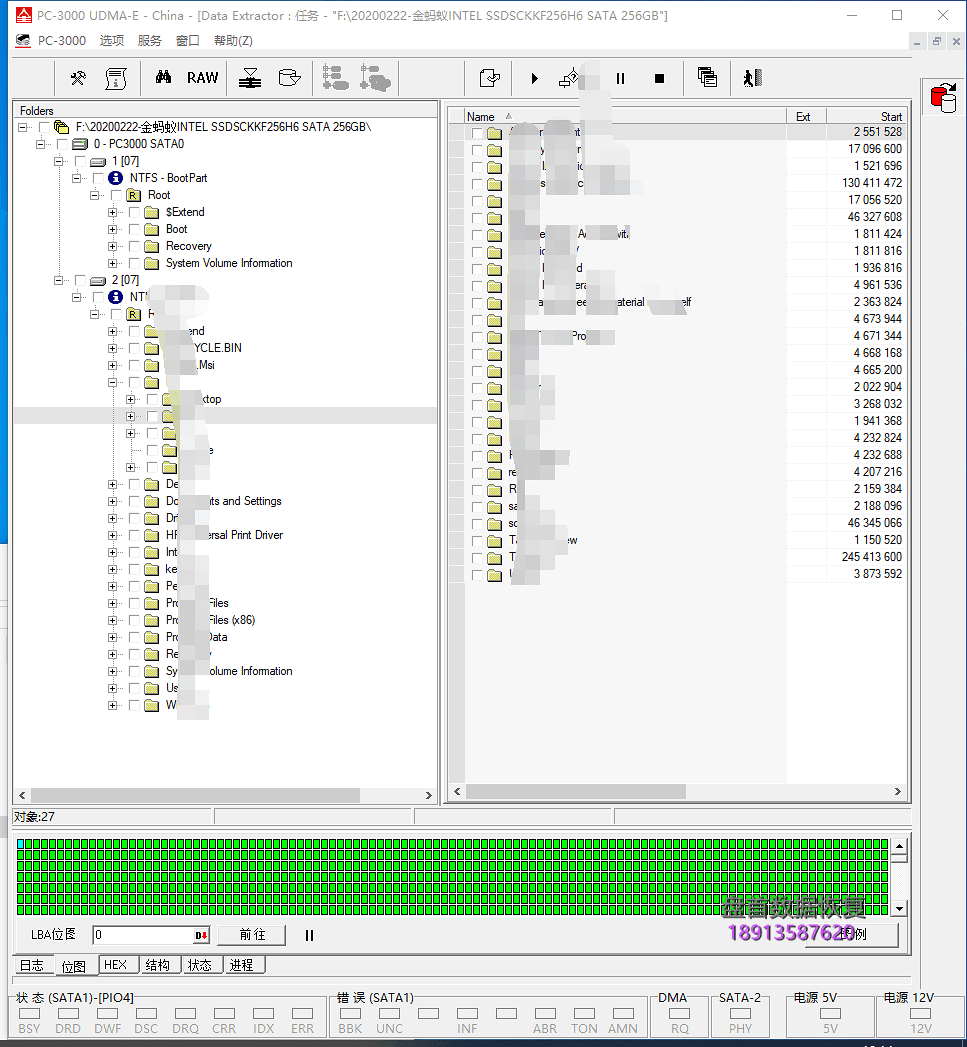The image size is (967, 1047).
Task: Click the binoculars search icon
Action: point(163,77)
